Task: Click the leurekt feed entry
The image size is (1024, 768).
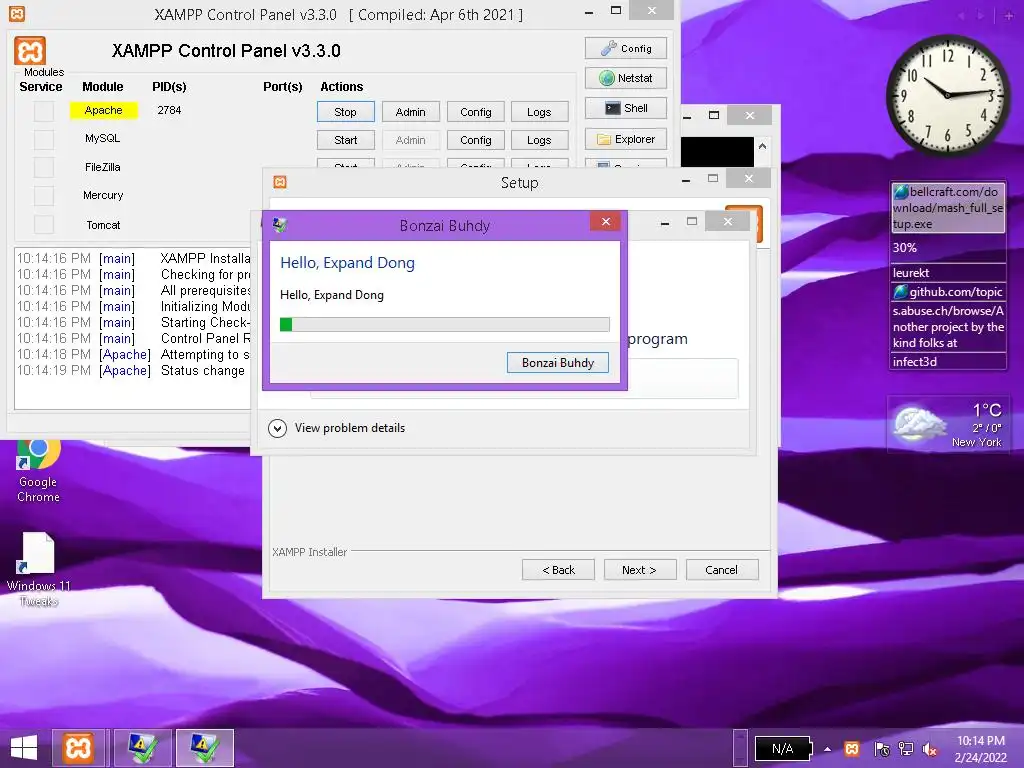Action: 948,273
